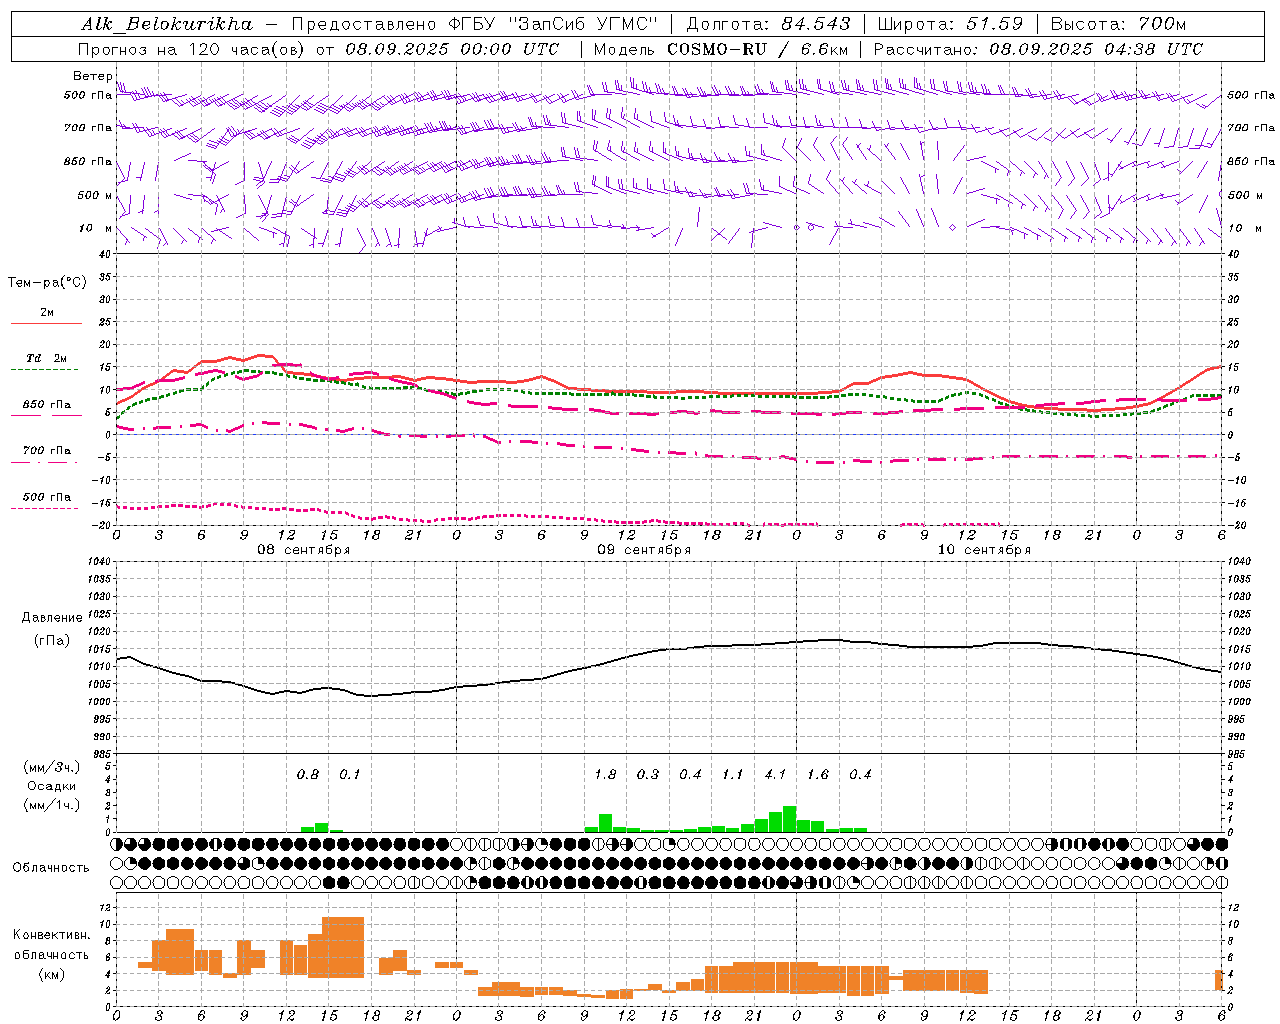This screenshot has width=1280, height=1024.
Task: Click the Тем-ра(°C) axis label
Action: coord(47,283)
